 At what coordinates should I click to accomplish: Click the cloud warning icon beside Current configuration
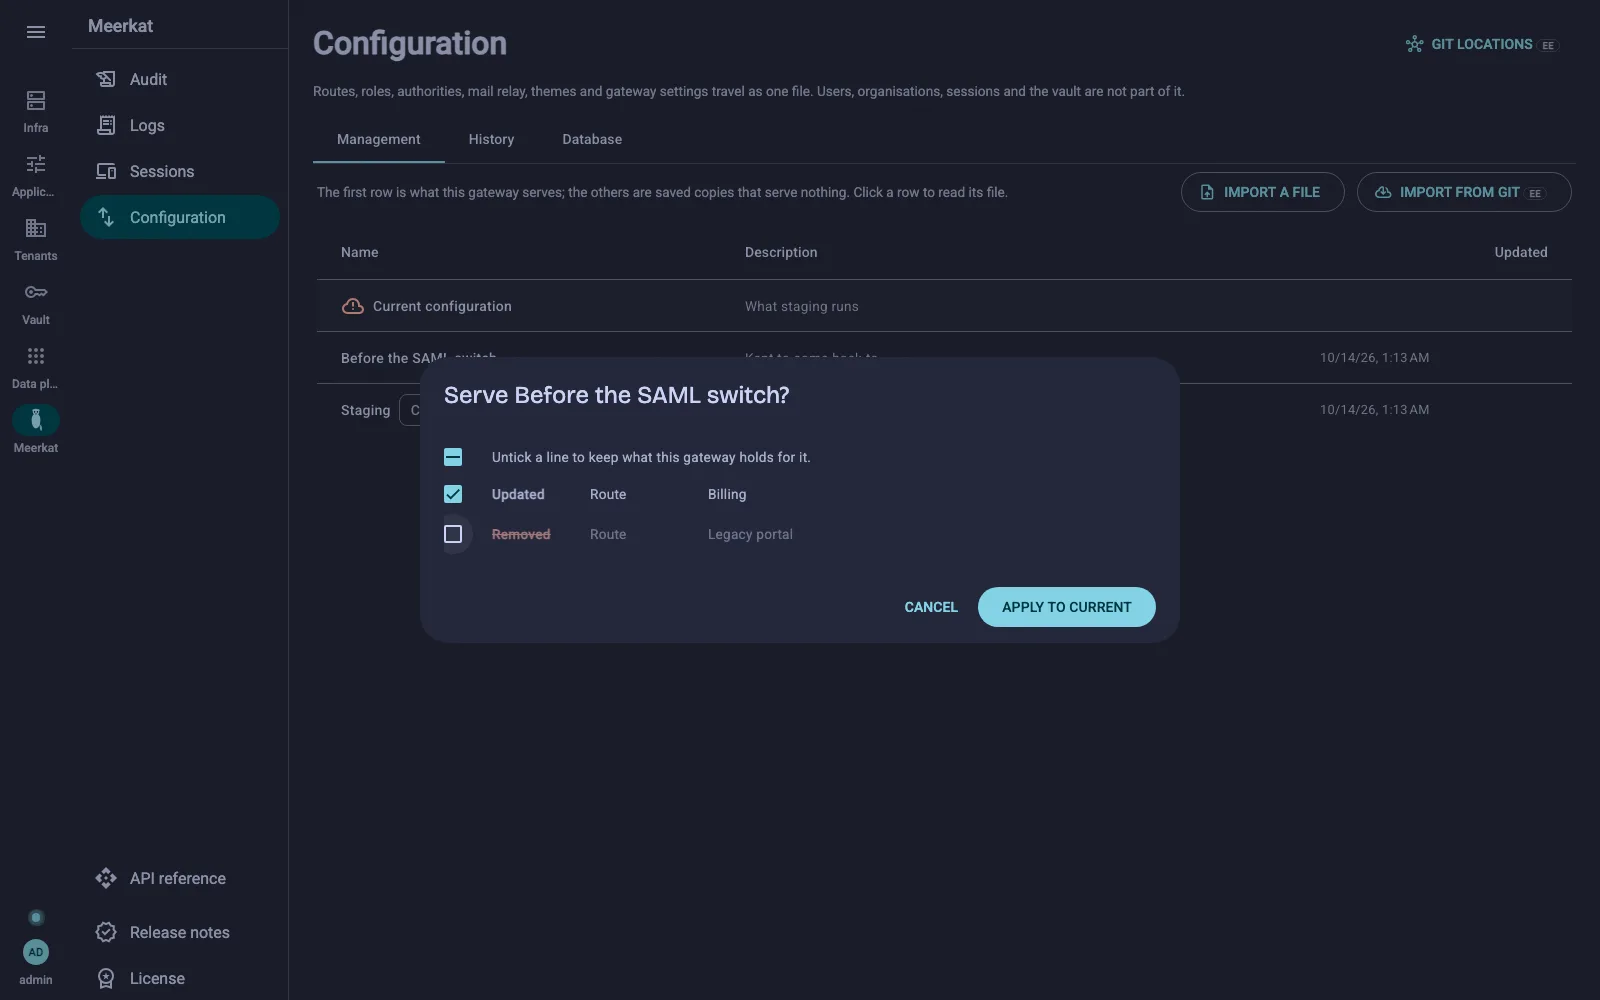pyautogui.click(x=353, y=306)
